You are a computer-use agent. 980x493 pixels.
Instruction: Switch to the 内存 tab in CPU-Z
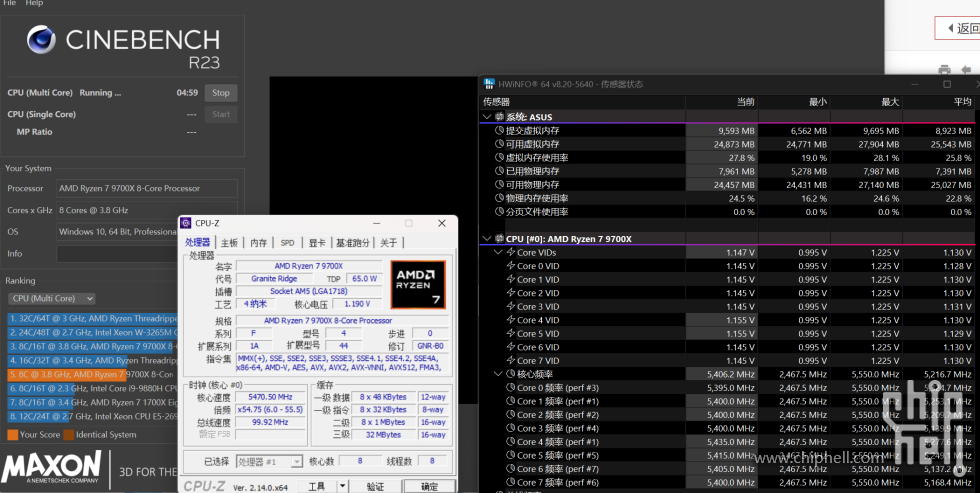259,242
